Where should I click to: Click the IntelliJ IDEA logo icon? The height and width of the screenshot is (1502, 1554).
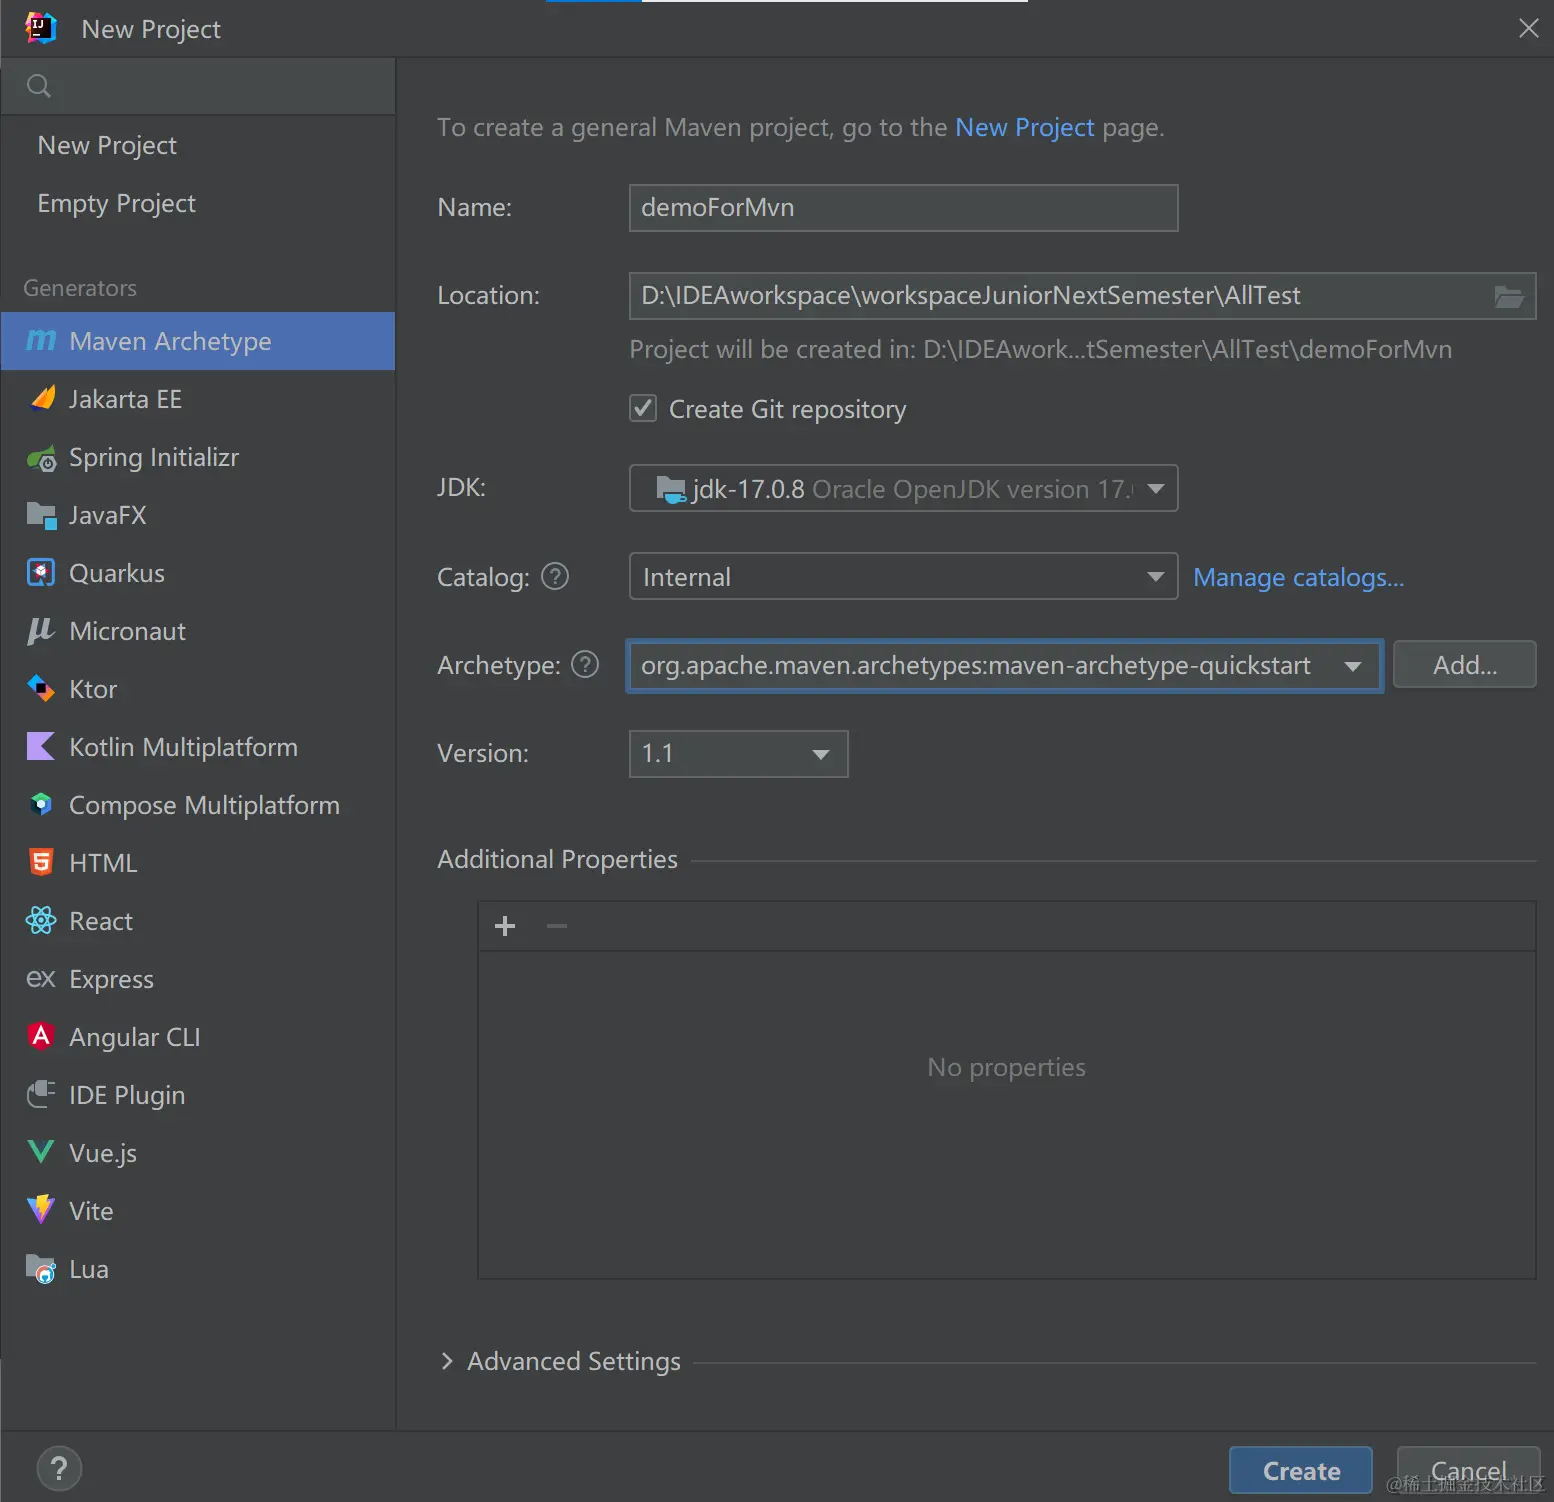pos(41,28)
